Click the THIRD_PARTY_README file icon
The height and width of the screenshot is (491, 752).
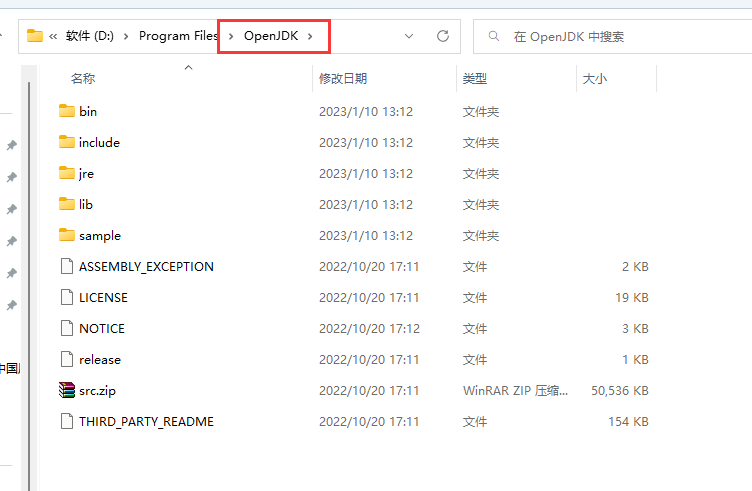67,421
